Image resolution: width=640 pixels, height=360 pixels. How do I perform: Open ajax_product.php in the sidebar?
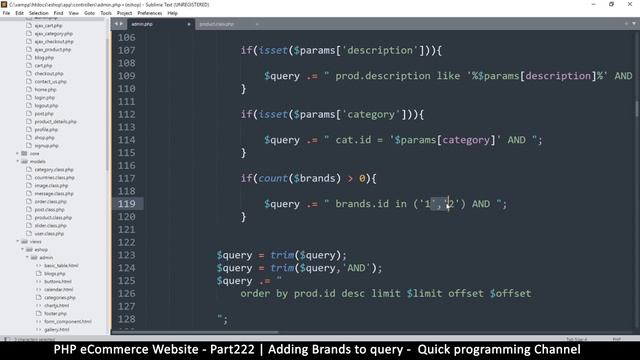coord(53,50)
